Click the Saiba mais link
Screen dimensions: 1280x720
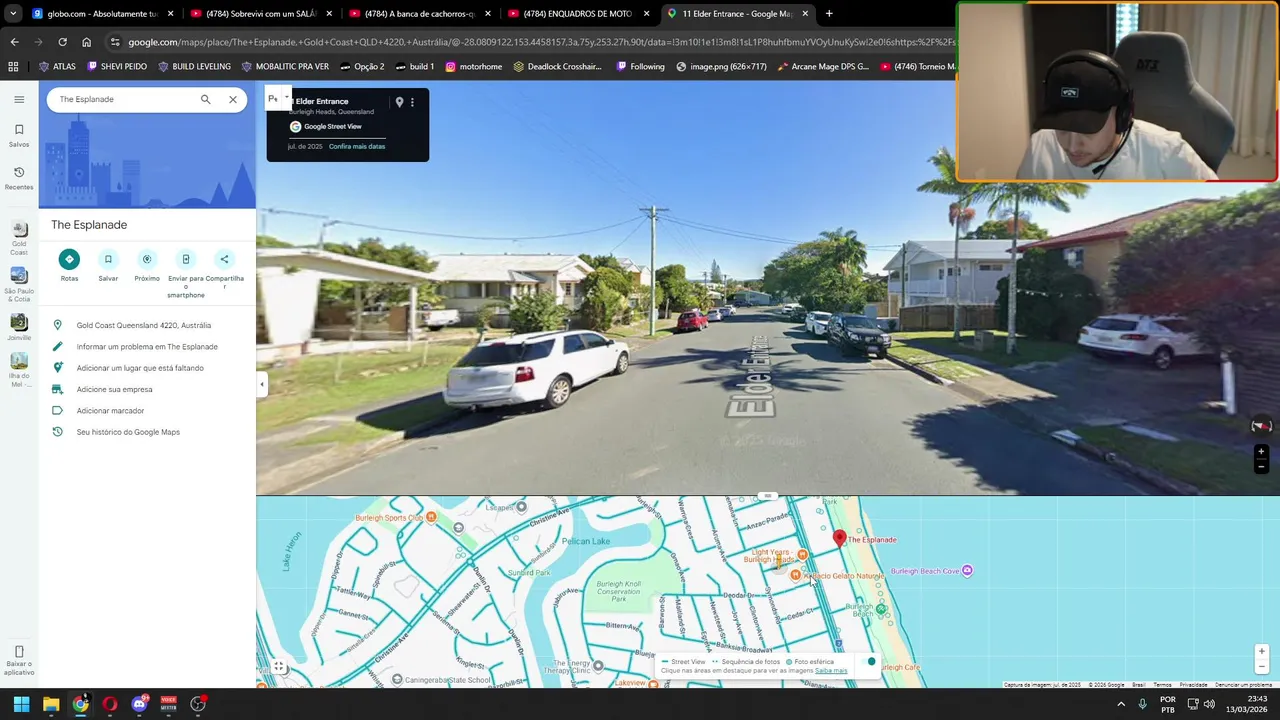831,671
